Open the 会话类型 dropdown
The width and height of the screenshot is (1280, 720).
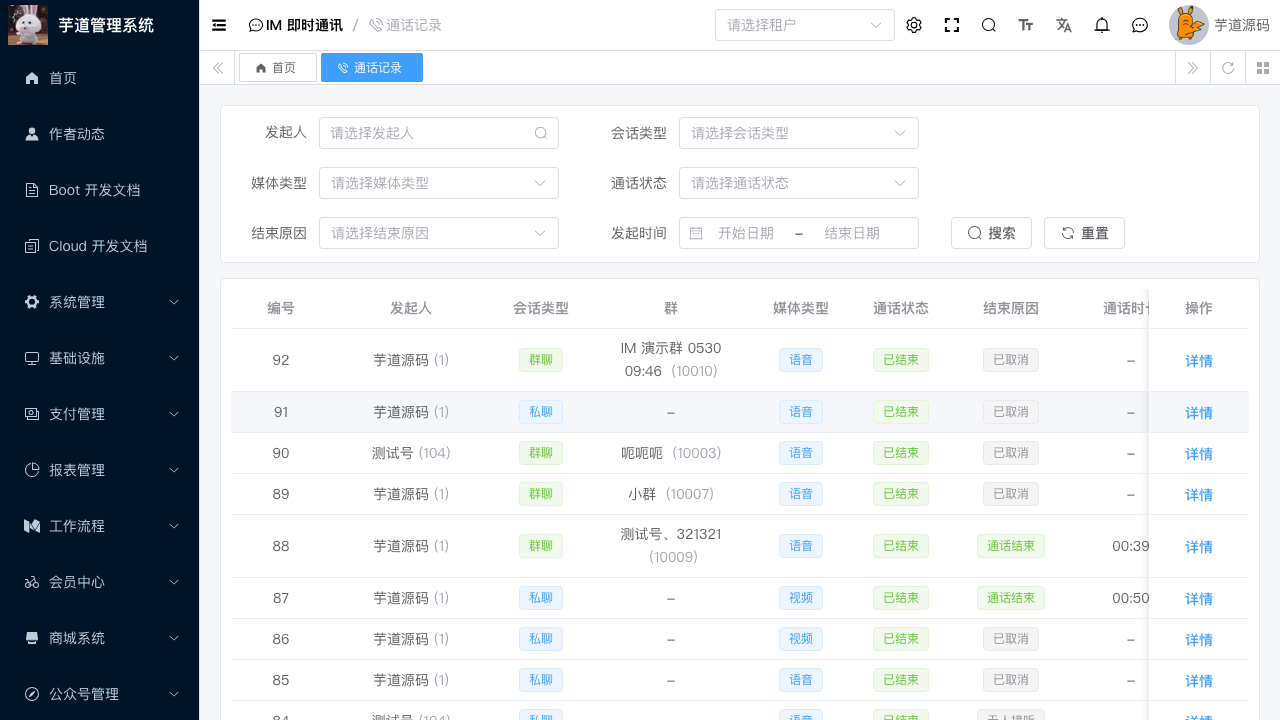[x=799, y=133]
